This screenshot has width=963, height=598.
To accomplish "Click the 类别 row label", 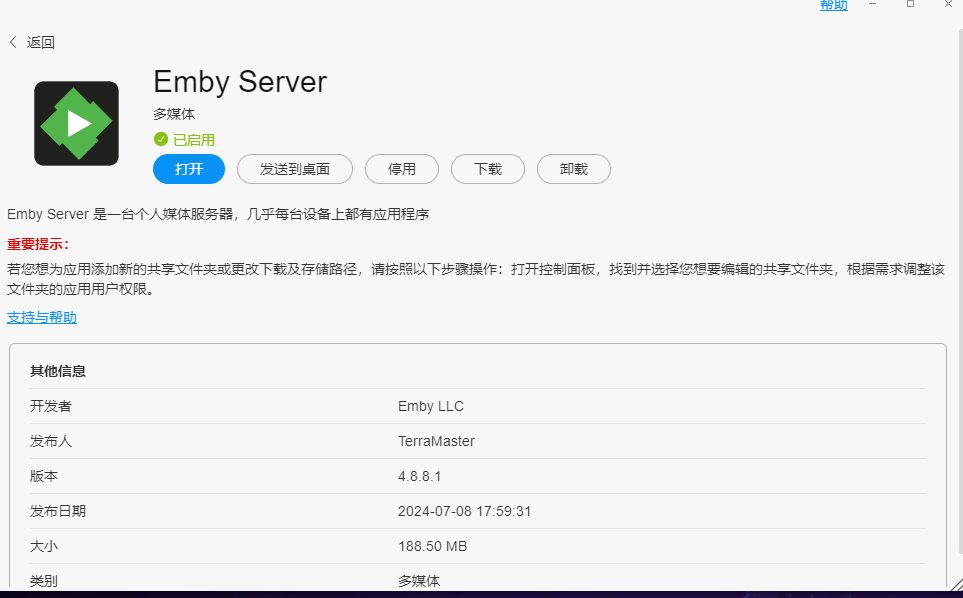I will tap(44, 581).
